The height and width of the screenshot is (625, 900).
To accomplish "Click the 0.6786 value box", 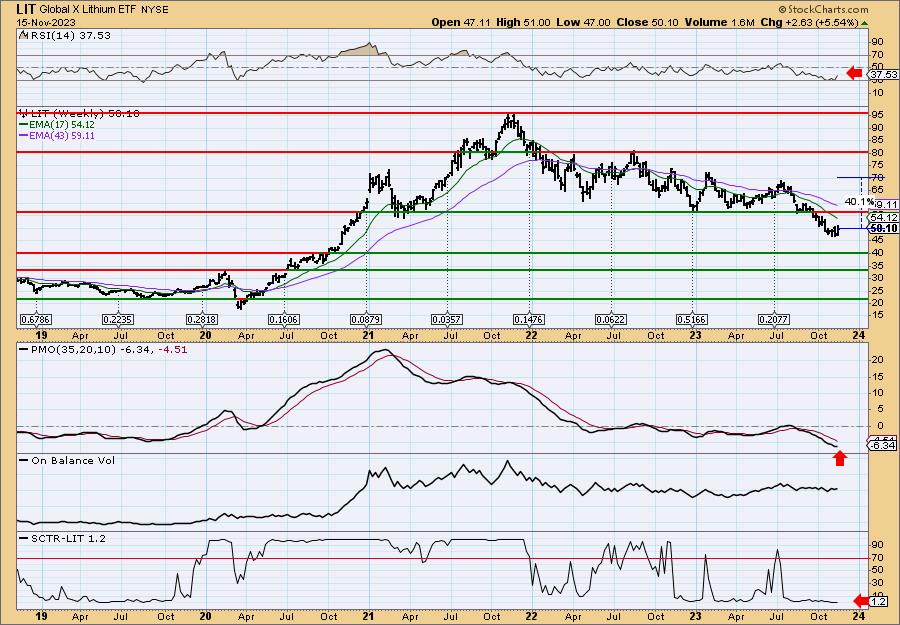I will pyautogui.click(x=36, y=319).
